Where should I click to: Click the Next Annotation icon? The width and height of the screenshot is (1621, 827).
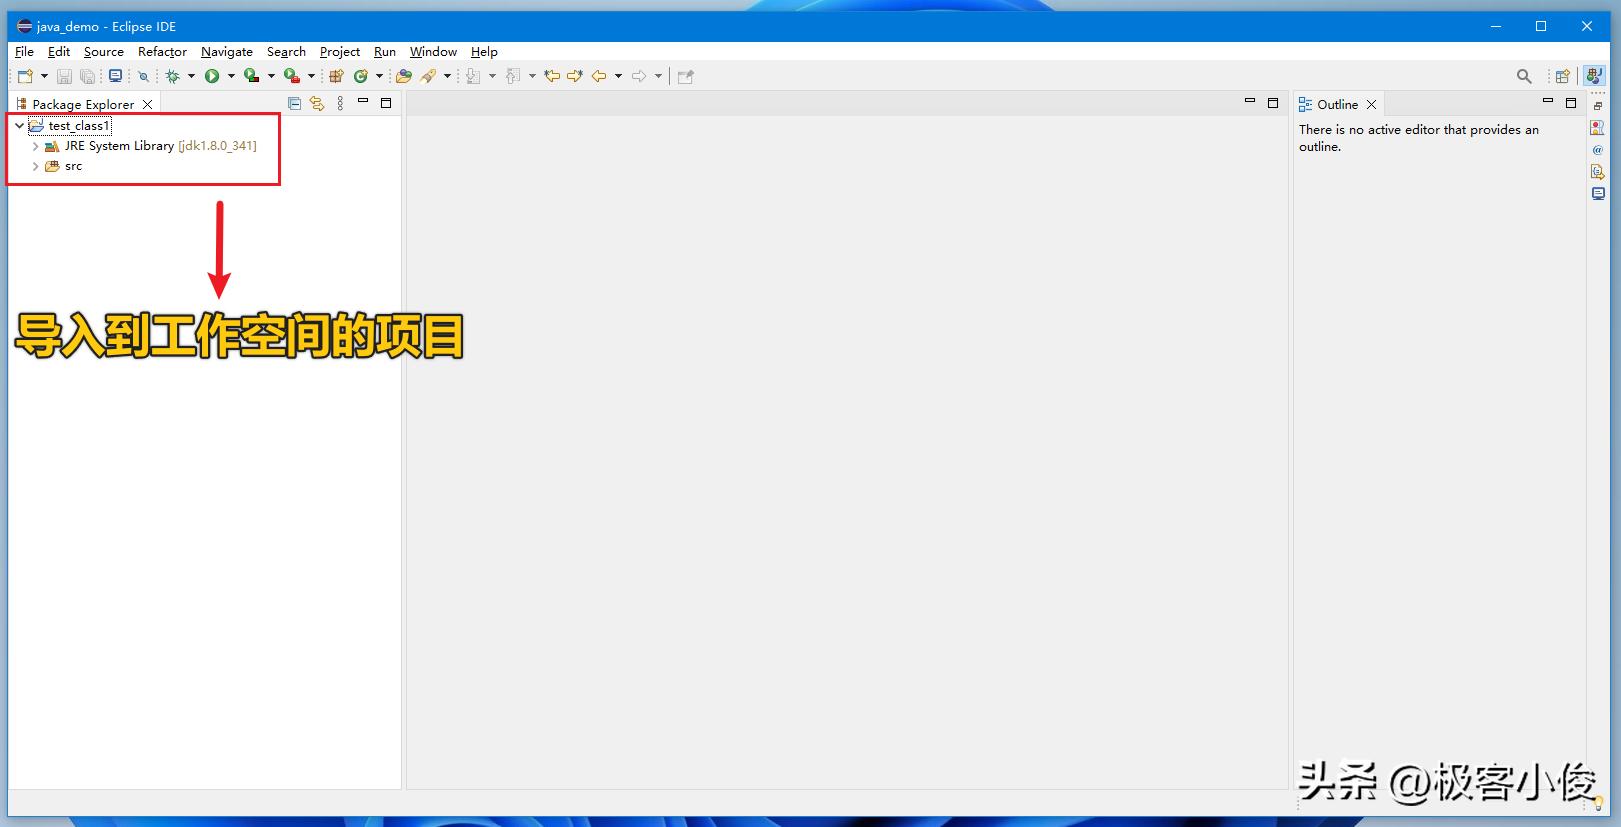473,76
